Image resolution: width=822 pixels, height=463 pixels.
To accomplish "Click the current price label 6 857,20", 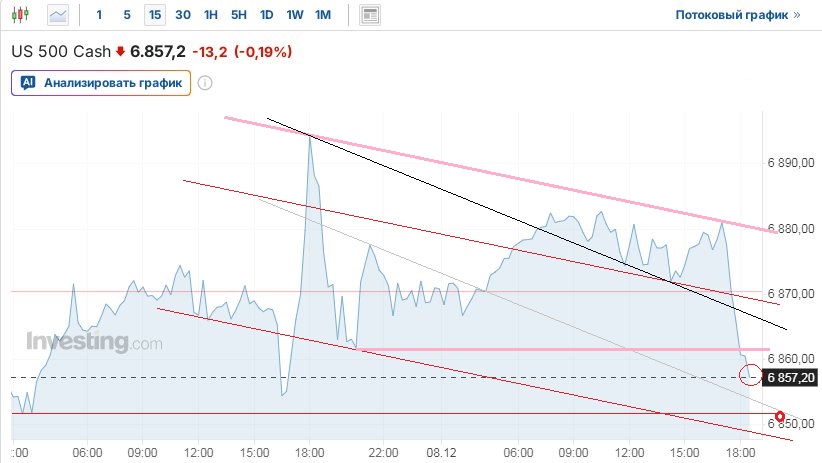I will pyautogui.click(x=791, y=377).
